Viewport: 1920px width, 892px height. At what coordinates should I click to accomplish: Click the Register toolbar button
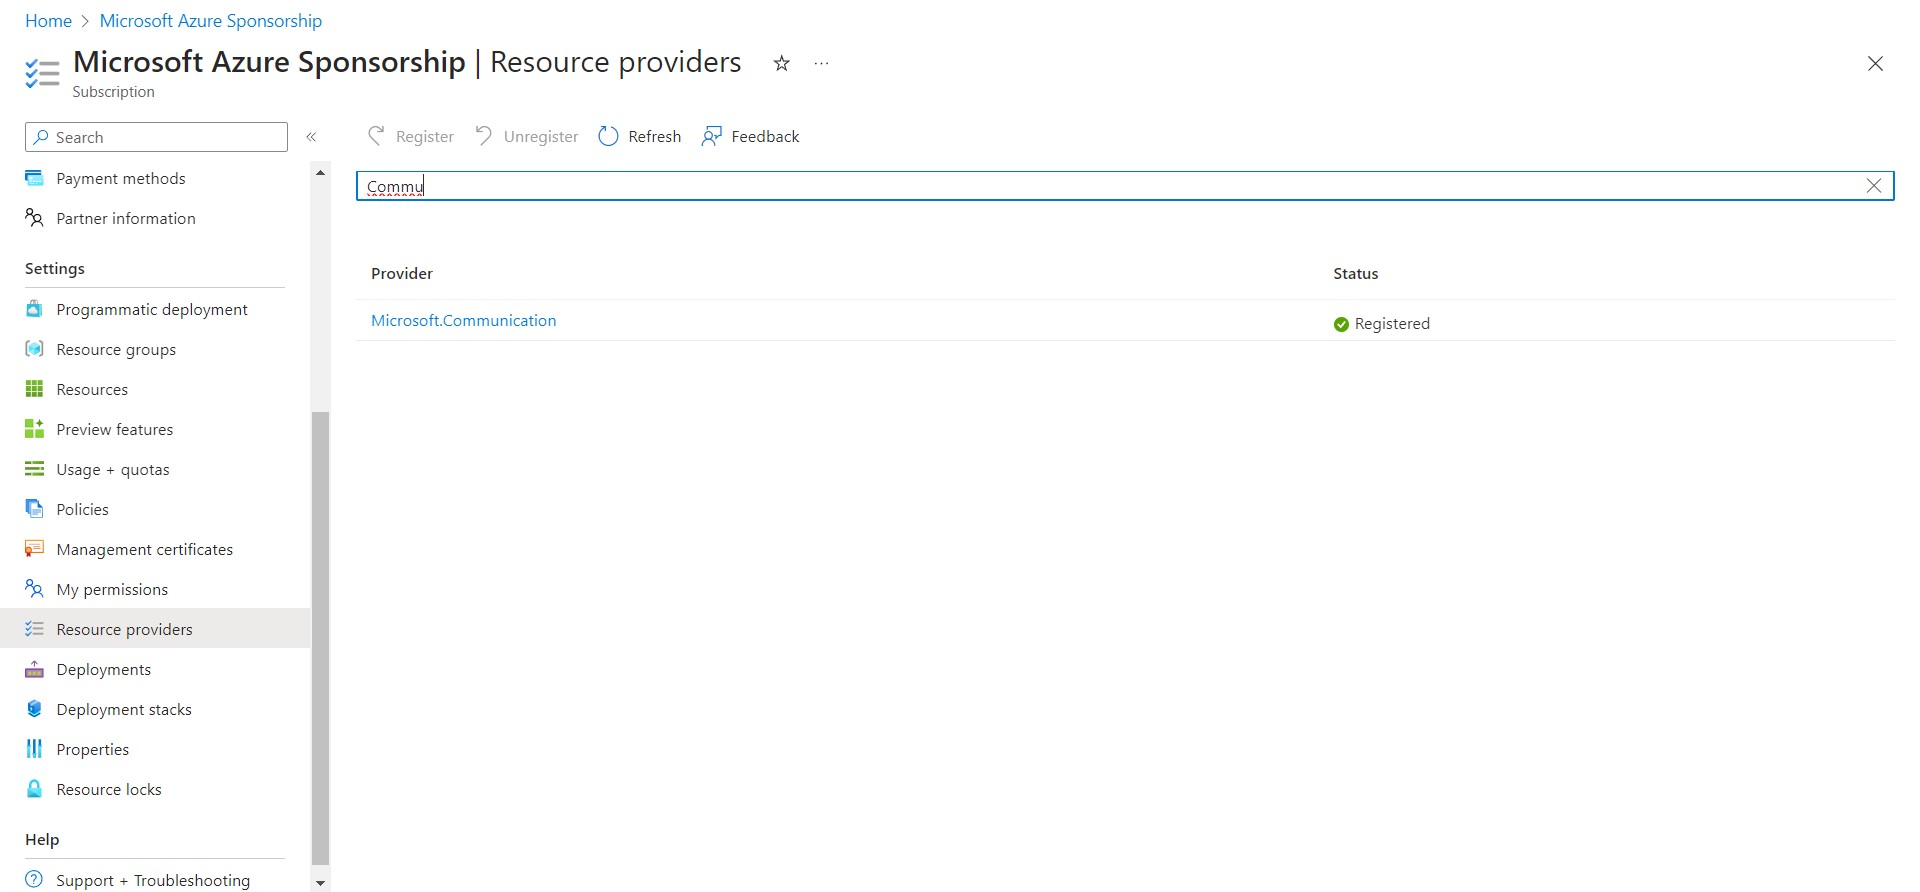pos(411,136)
